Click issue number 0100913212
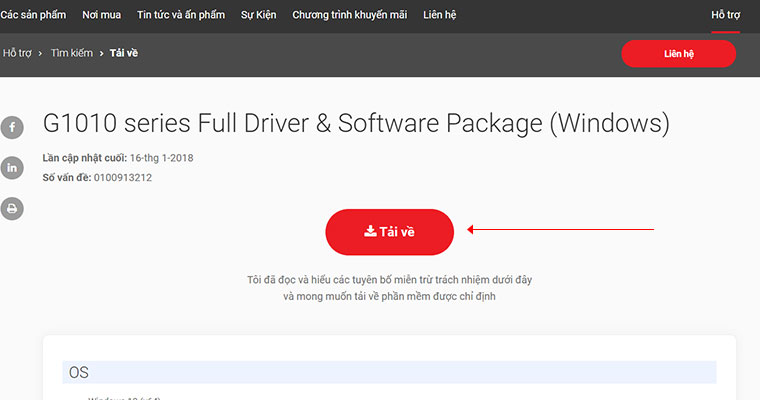Screen dimensions: 760x400 [x=123, y=177]
